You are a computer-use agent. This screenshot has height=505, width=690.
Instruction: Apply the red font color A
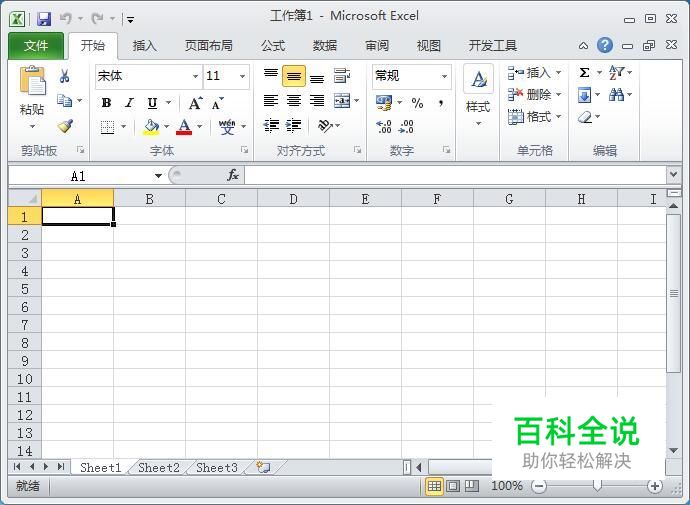click(184, 127)
